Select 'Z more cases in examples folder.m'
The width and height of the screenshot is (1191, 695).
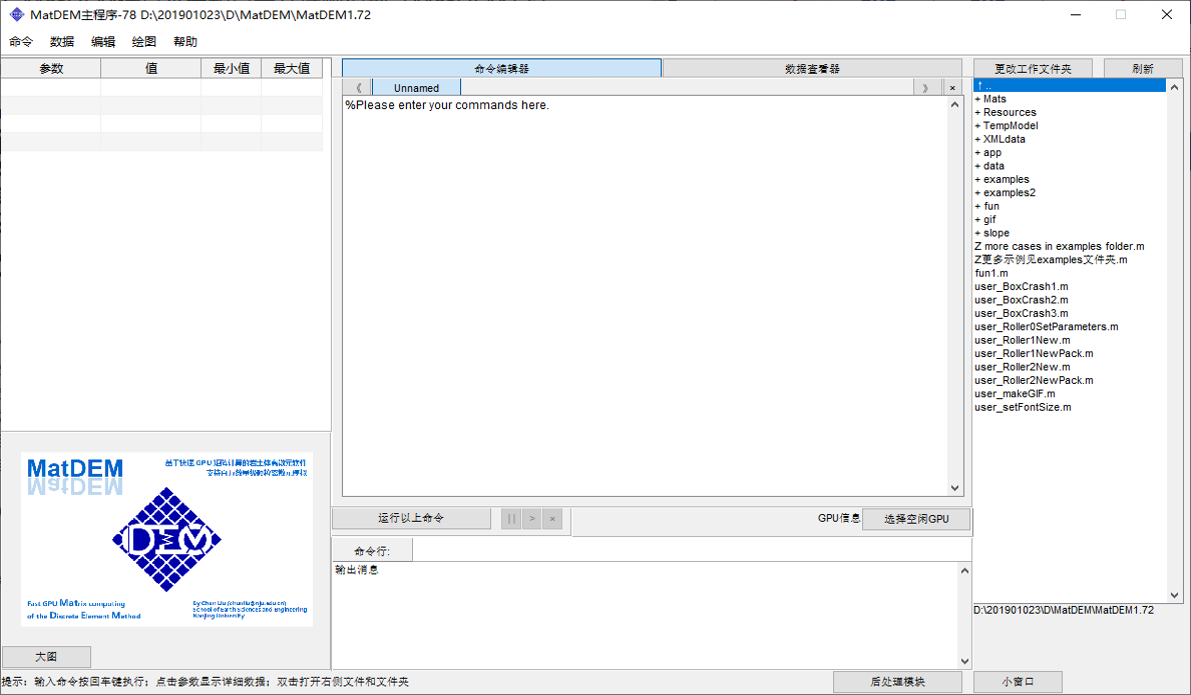pos(1069,246)
